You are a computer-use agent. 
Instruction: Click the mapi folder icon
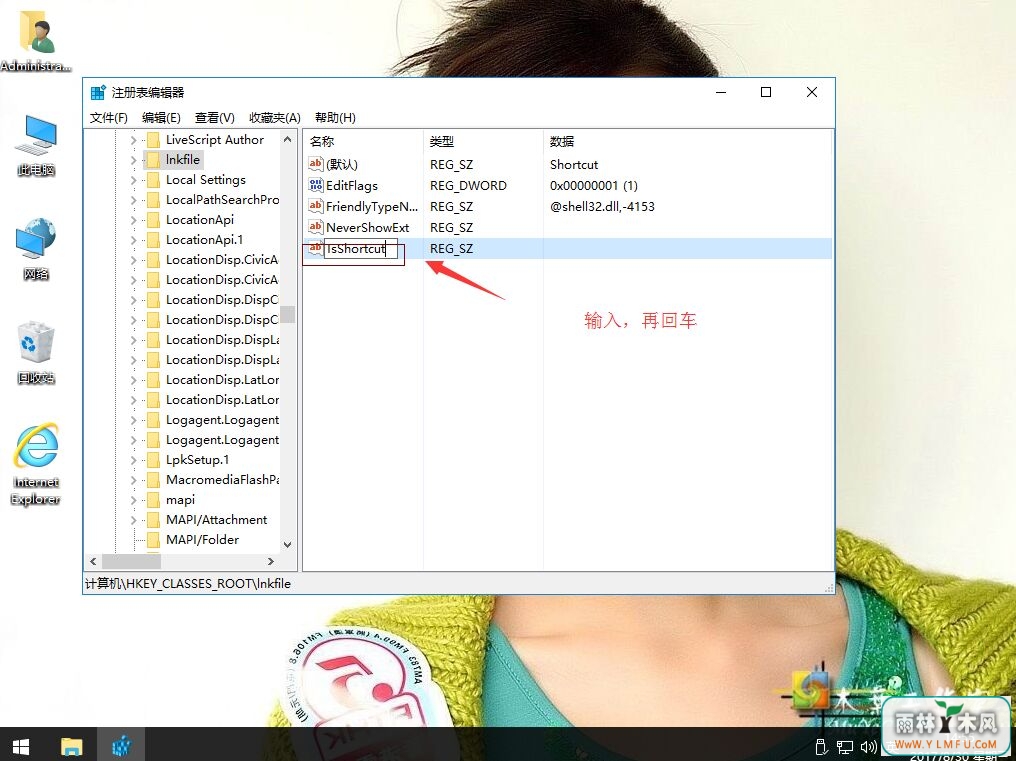(153, 500)
